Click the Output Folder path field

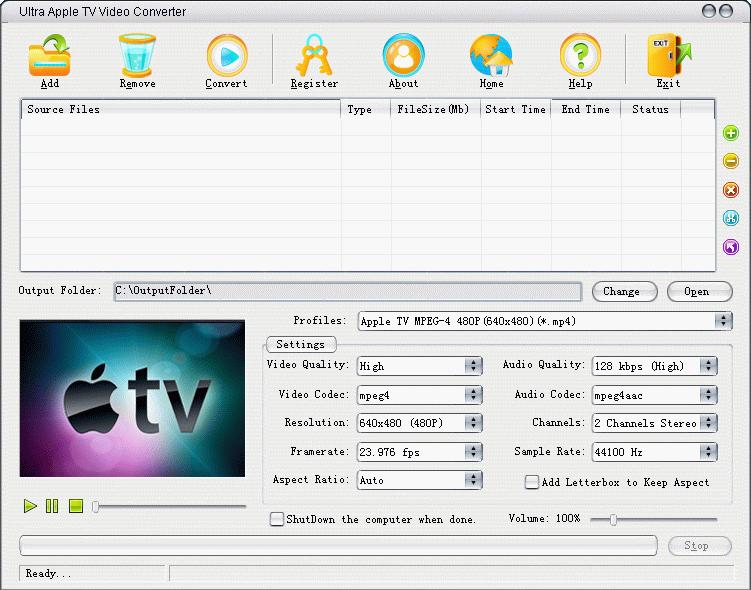pos(348,291)
